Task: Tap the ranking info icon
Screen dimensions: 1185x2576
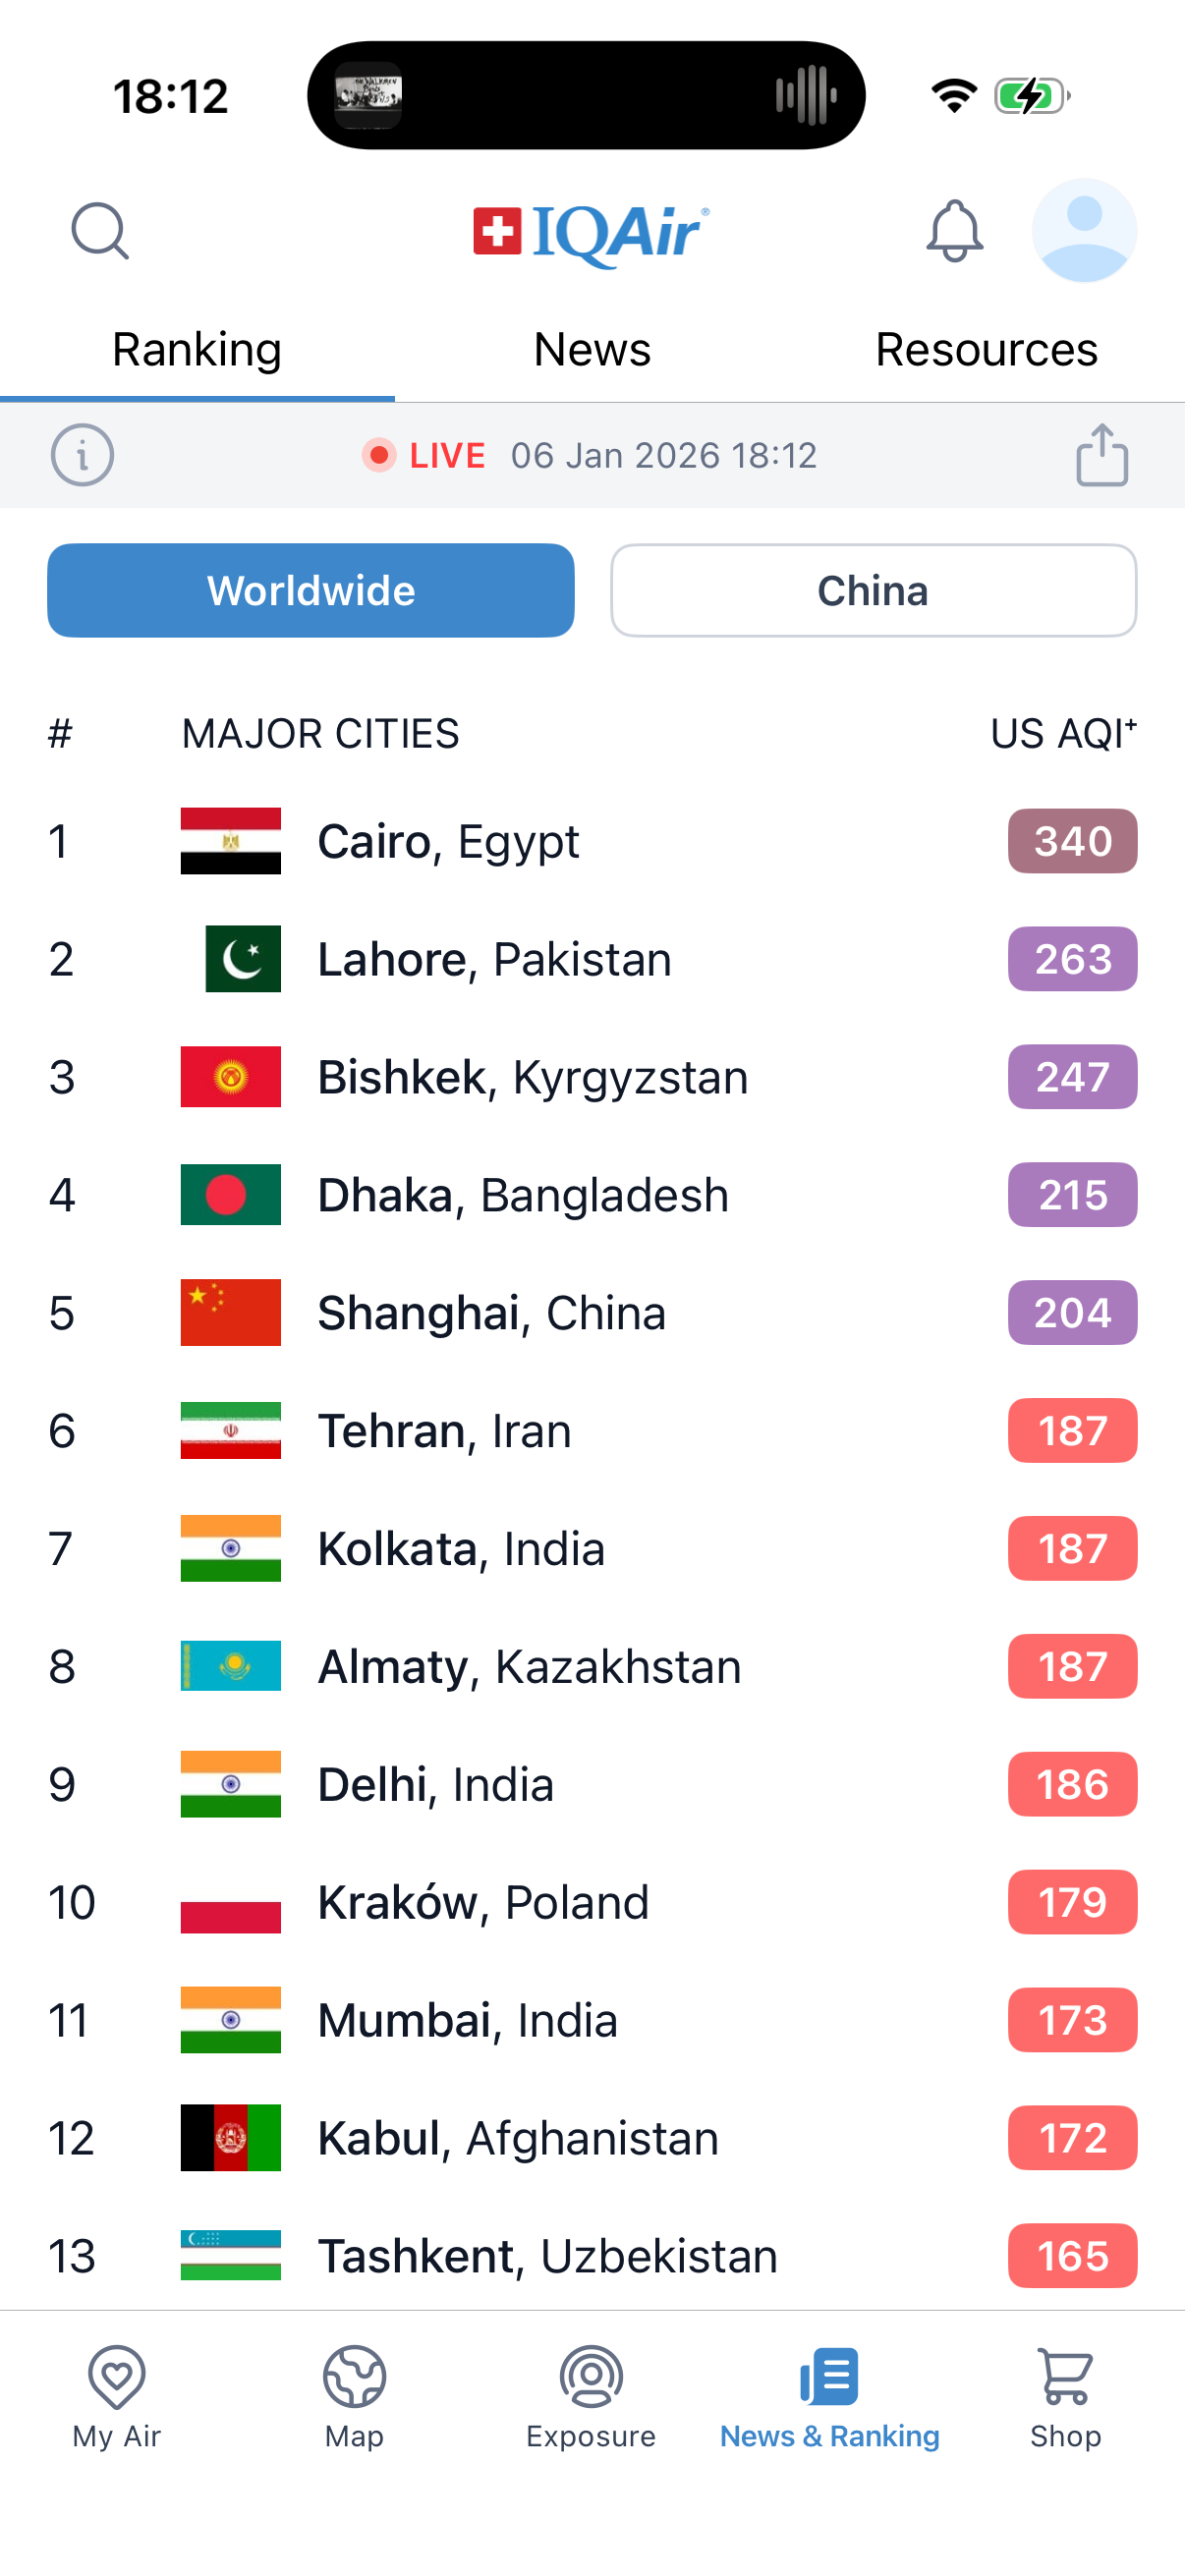Action: (x=82, y=455)
